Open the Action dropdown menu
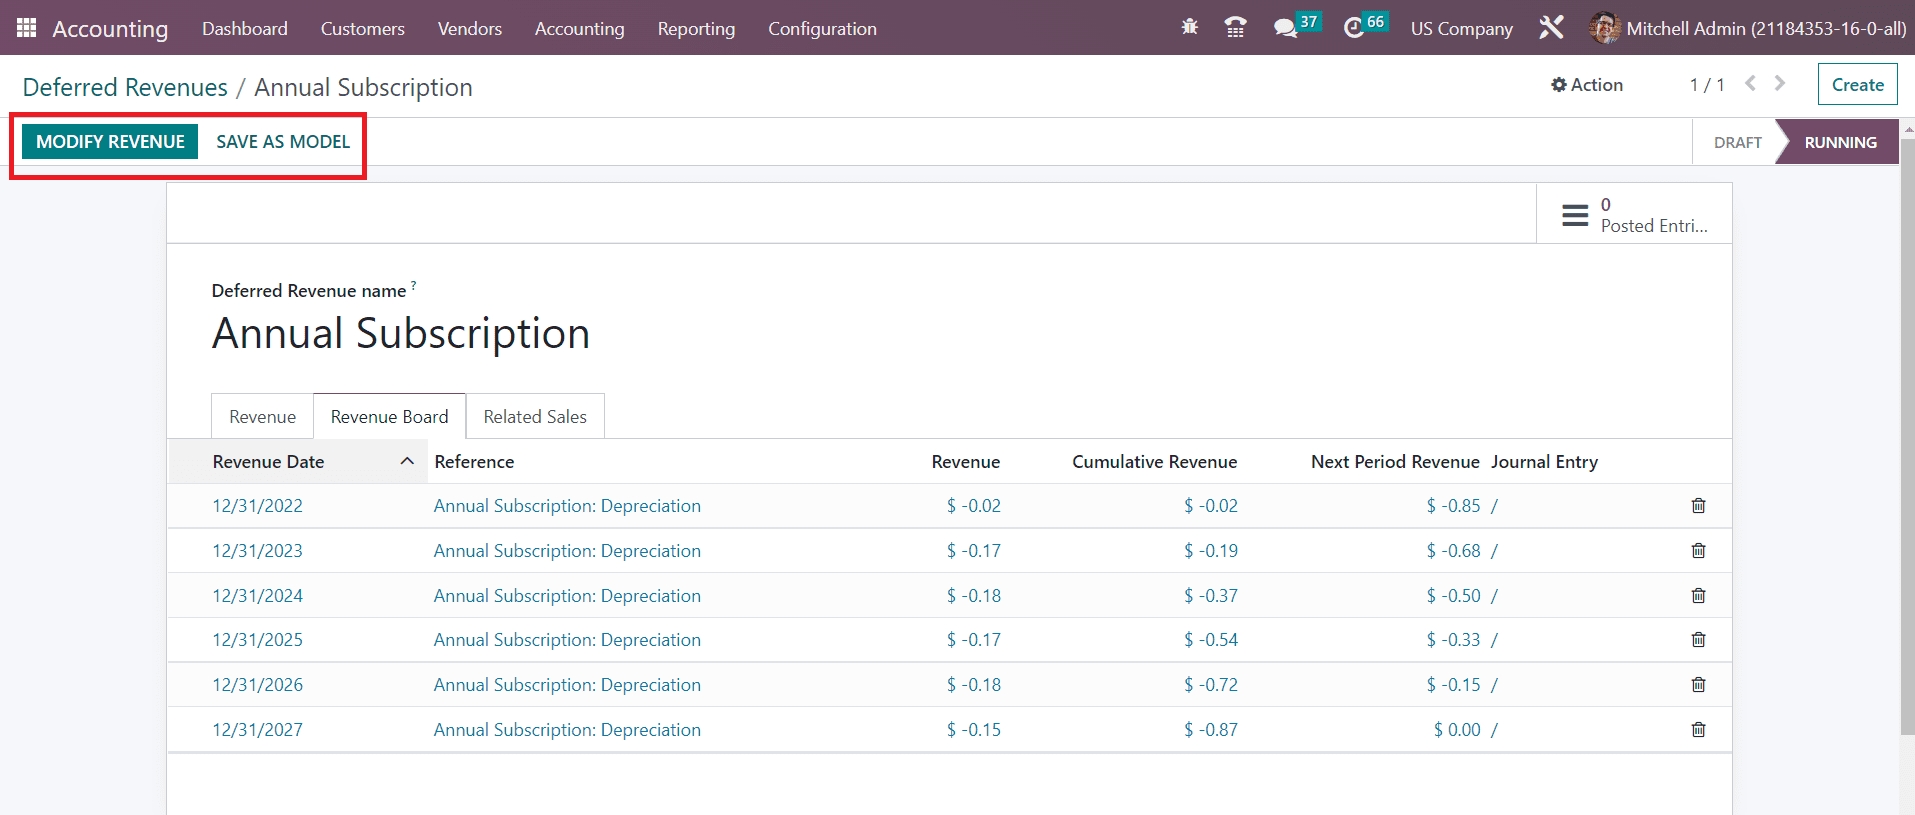 coord(1587,85)
